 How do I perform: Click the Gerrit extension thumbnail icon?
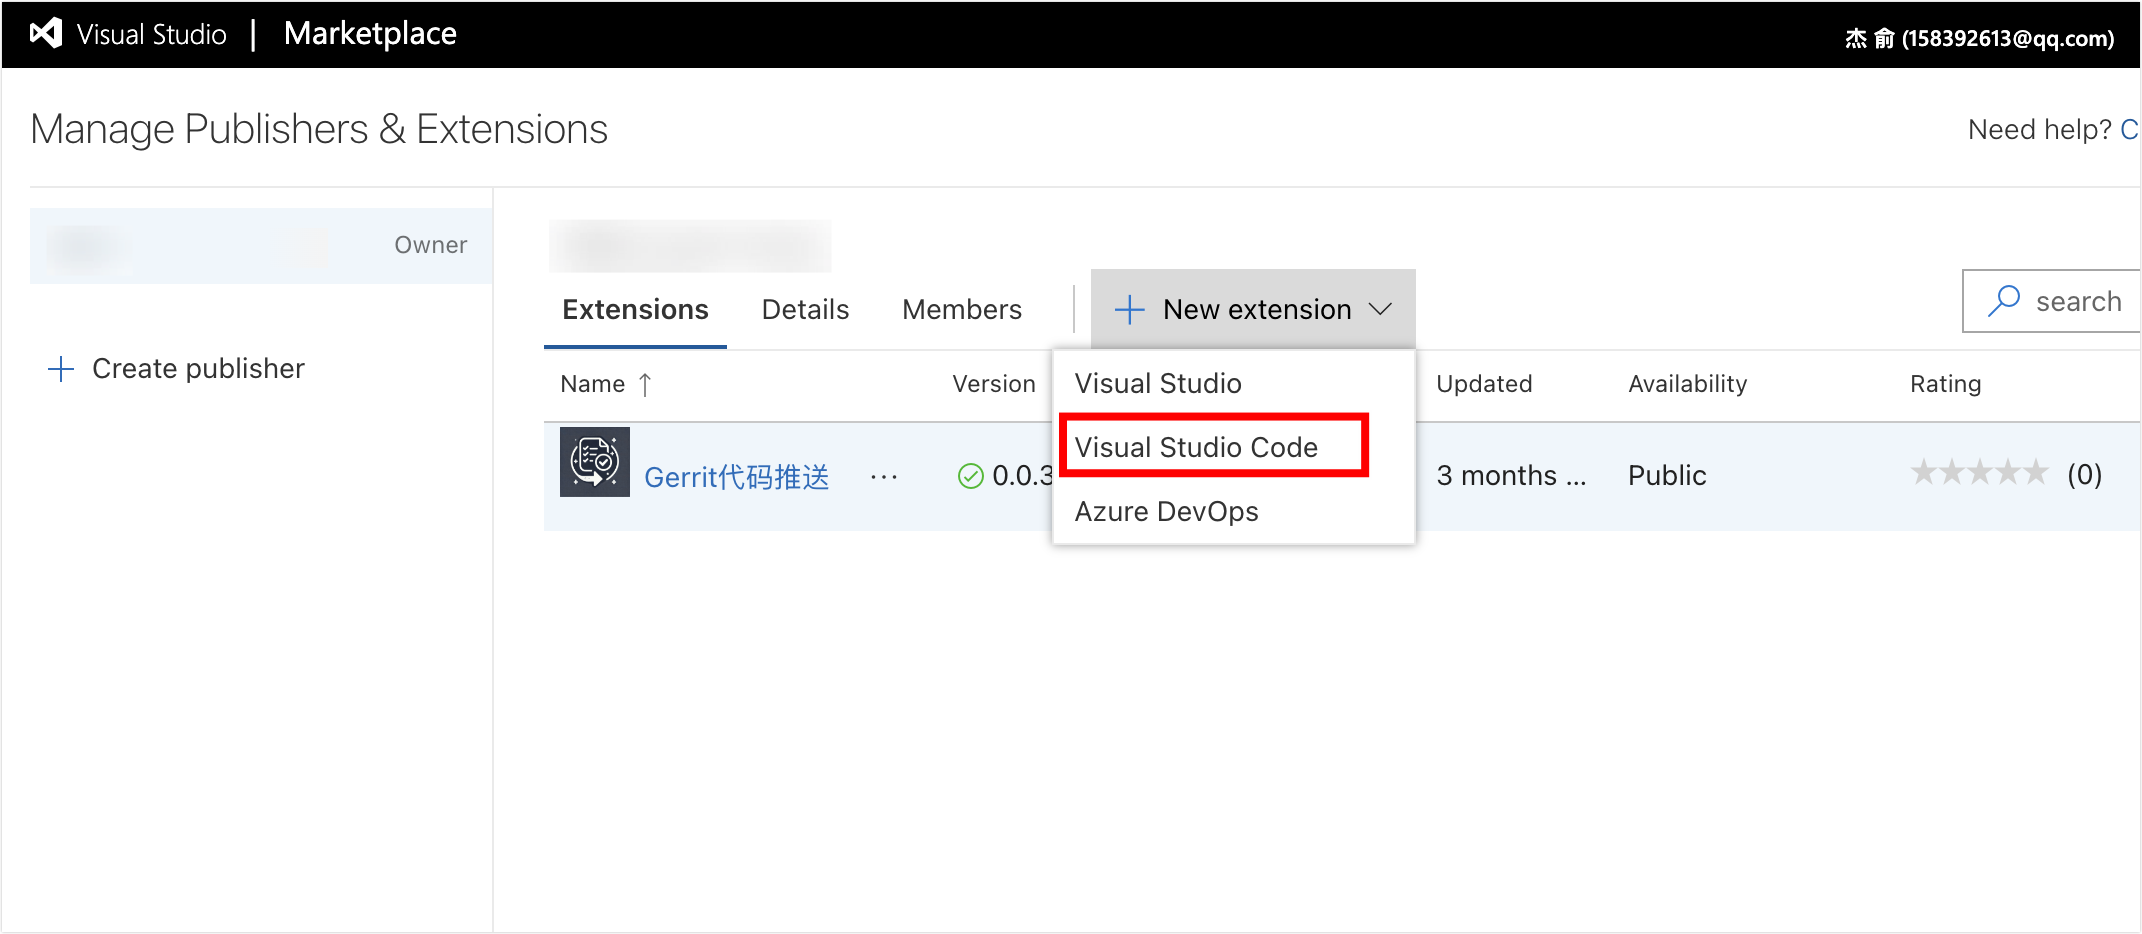(595, 462)
